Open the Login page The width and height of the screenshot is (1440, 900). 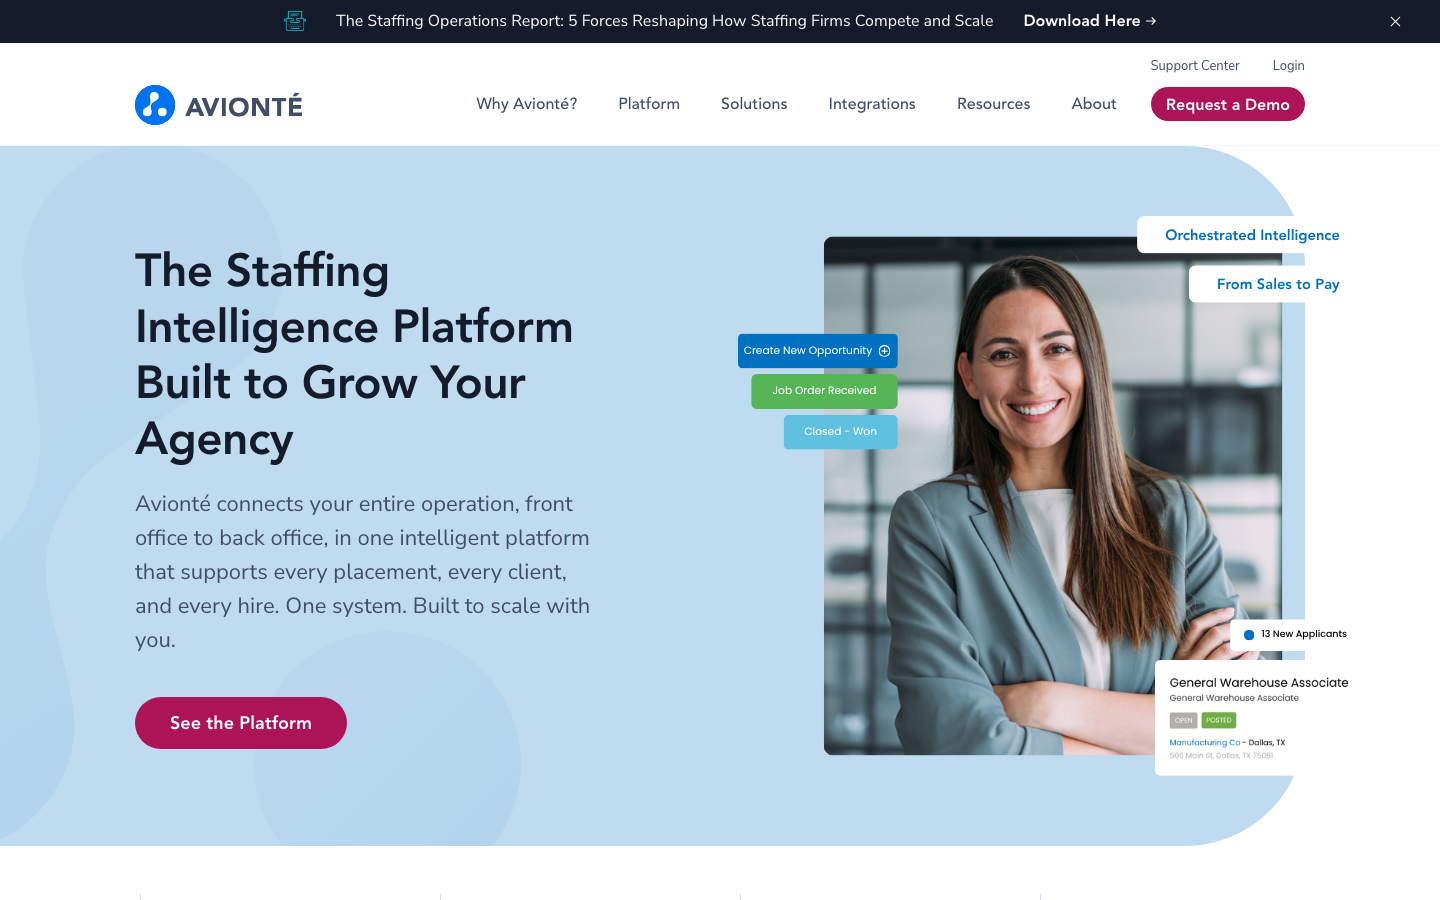[1288, 66]
